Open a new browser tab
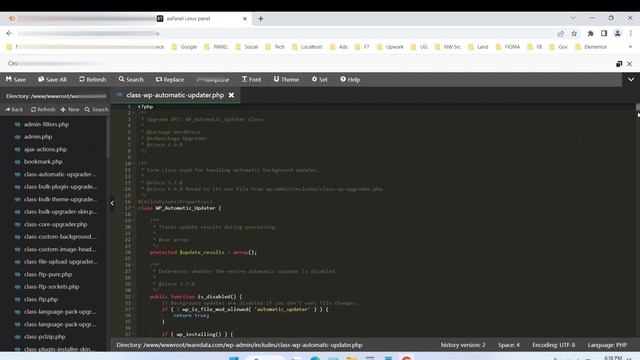The image size is (640, 360). coord(260,19)
